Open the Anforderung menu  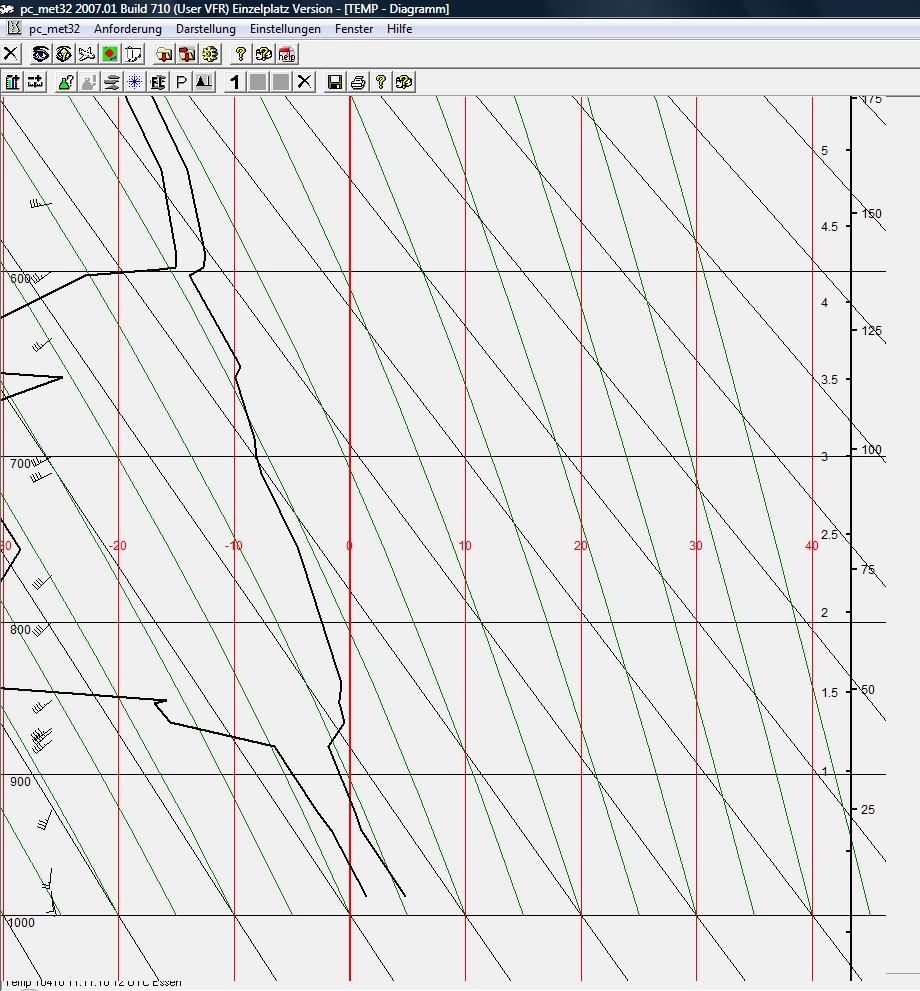[128, 28]
